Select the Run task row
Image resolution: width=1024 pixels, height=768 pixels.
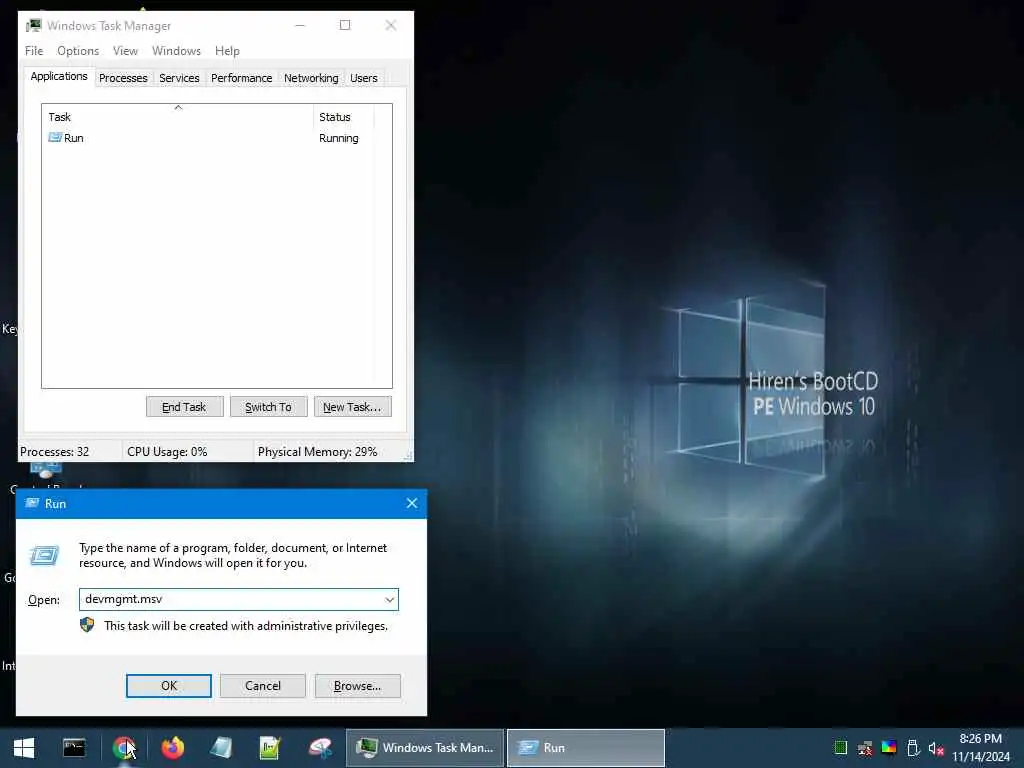[x=209, y=138]
